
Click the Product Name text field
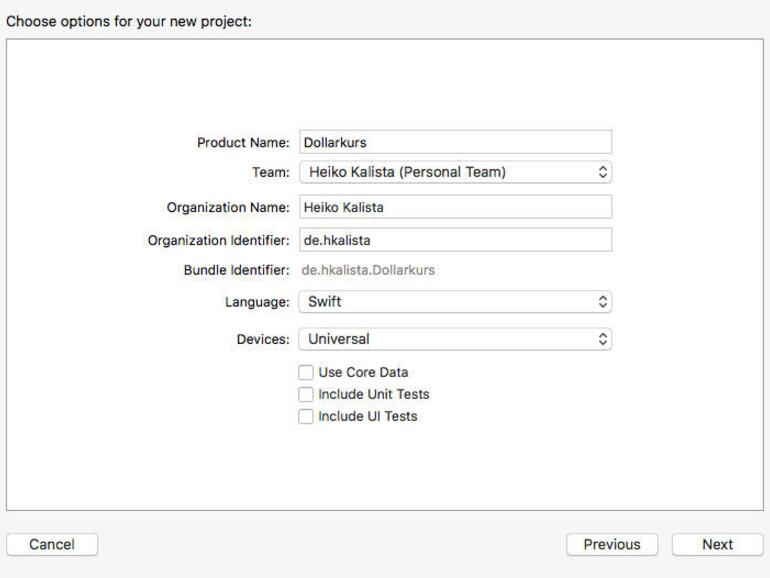pyautogui.click(x=455, y=142)
